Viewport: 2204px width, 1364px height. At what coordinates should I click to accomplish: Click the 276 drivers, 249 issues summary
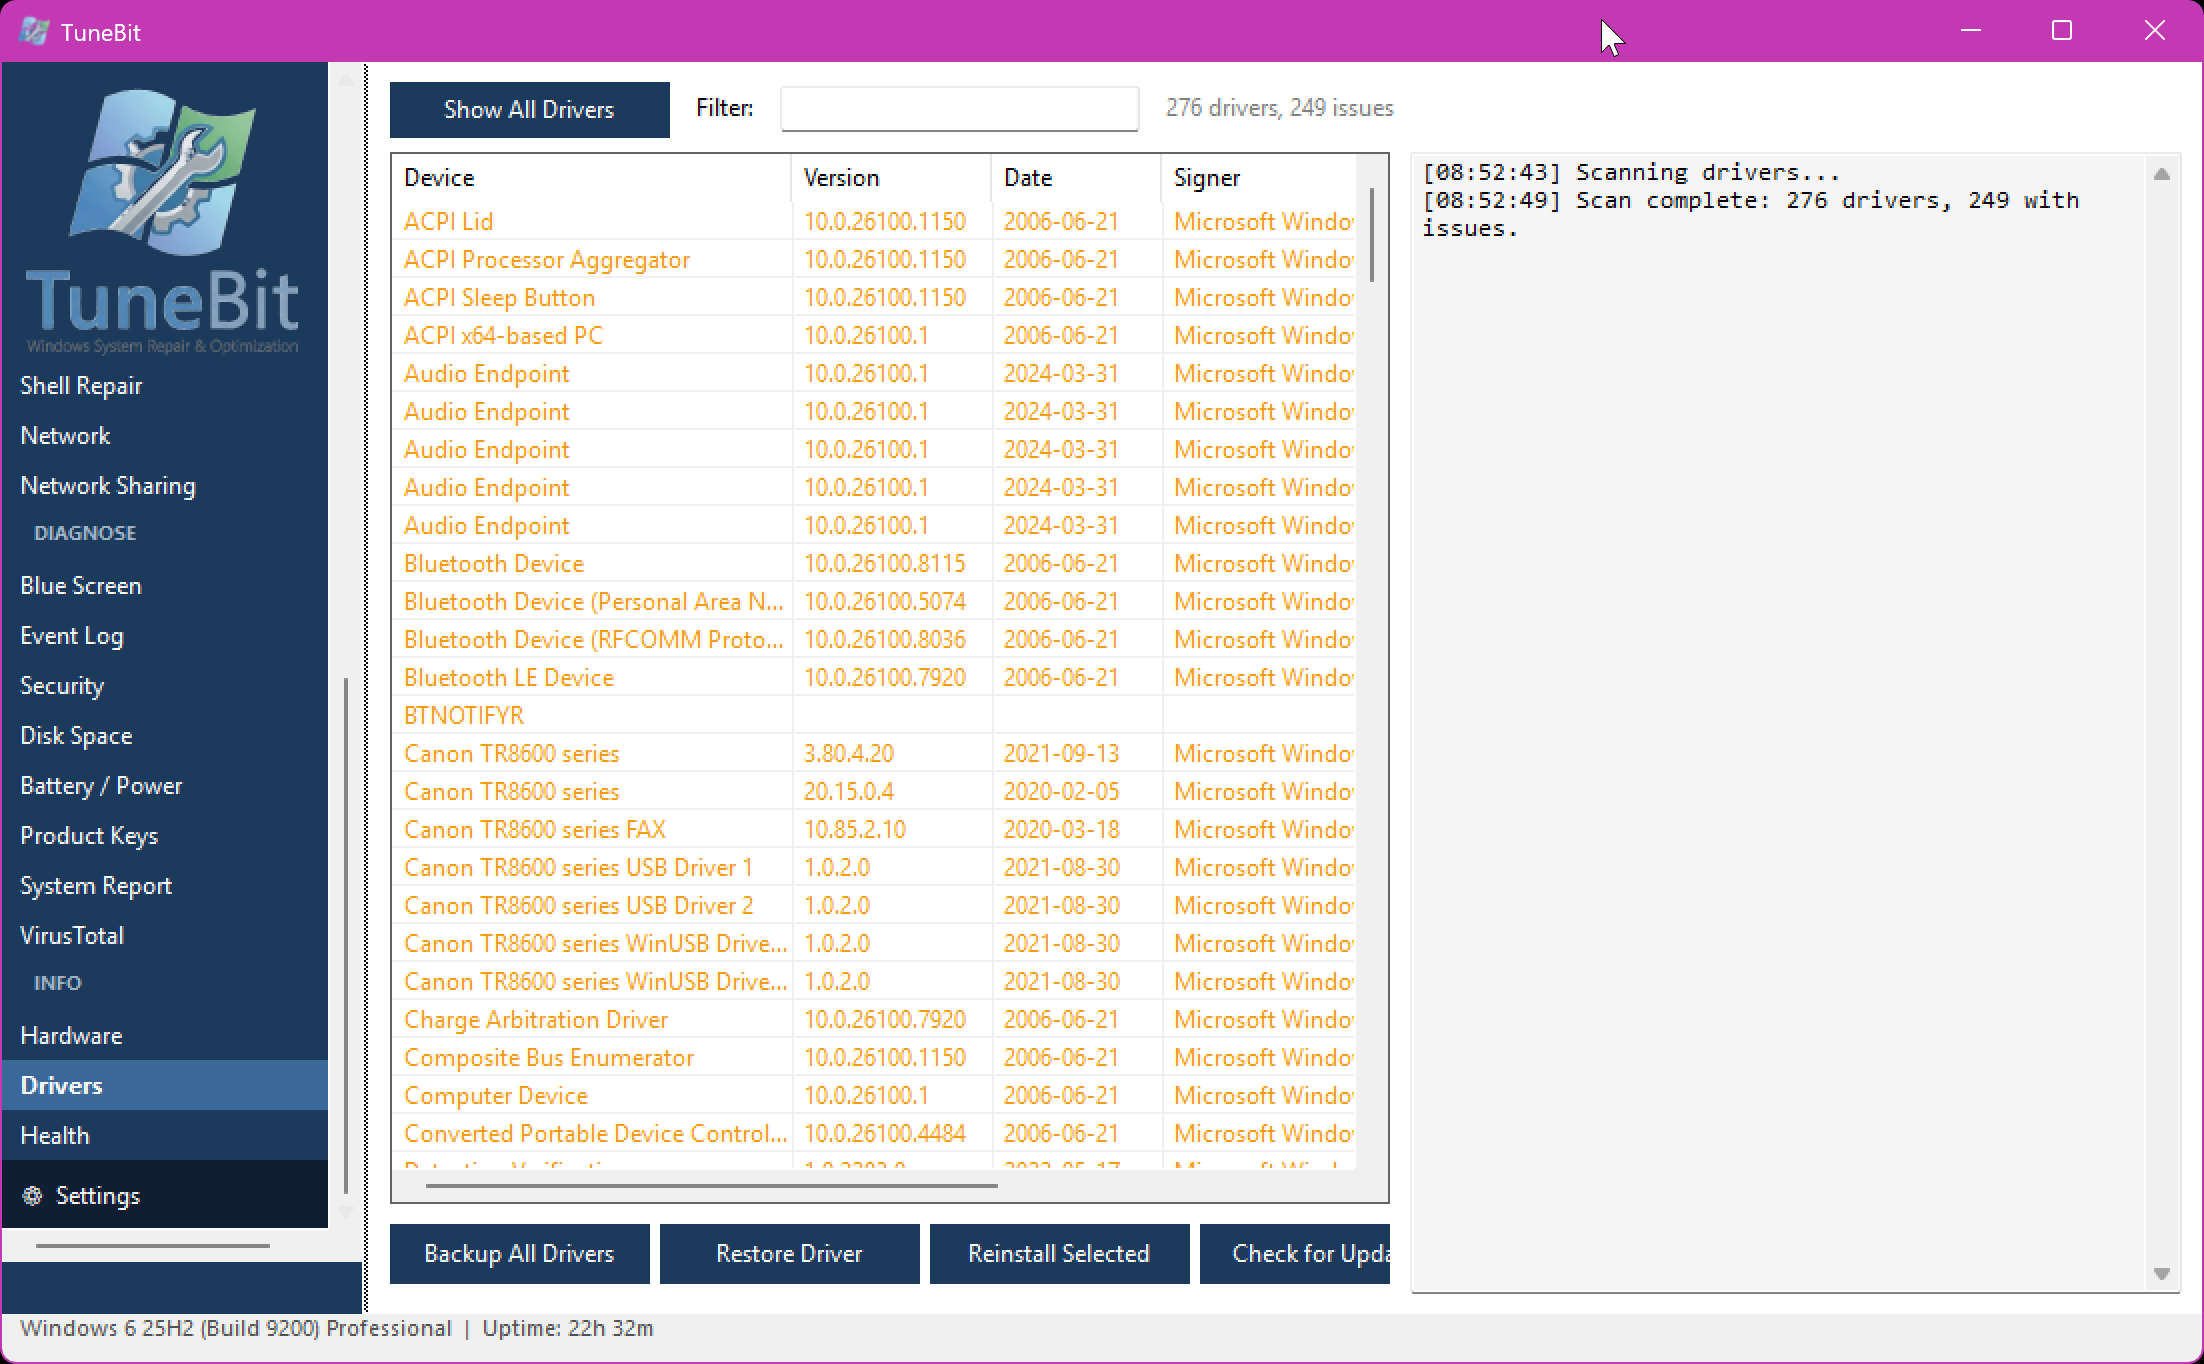1279,108
